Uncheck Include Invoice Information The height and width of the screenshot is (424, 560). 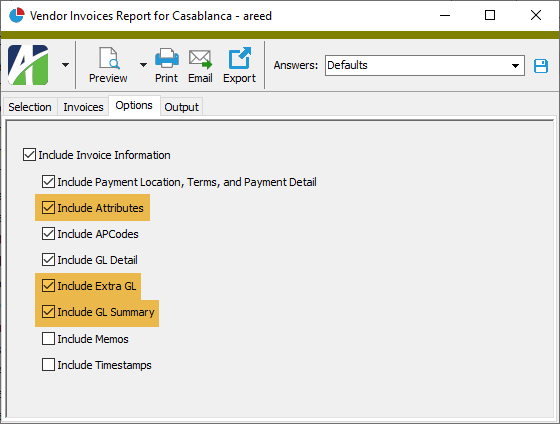29,155
